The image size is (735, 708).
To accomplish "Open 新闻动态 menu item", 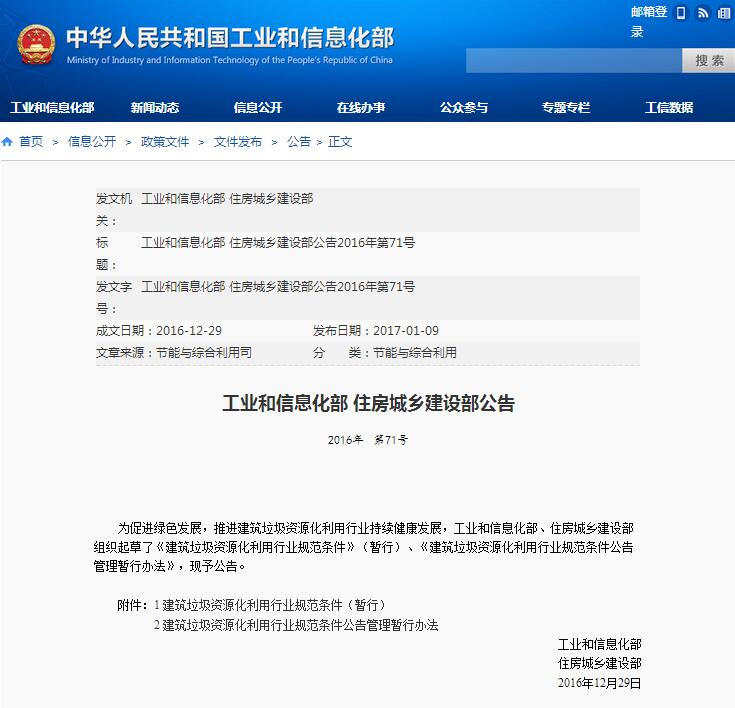I will click(155, 107).
